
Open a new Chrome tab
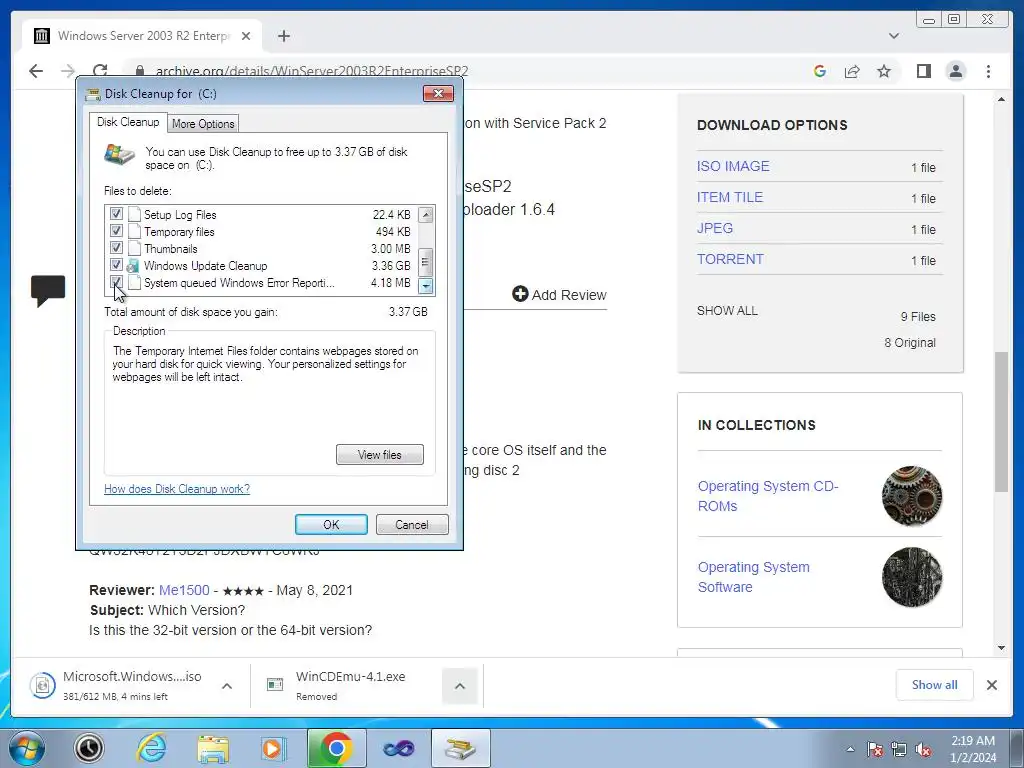283,36
